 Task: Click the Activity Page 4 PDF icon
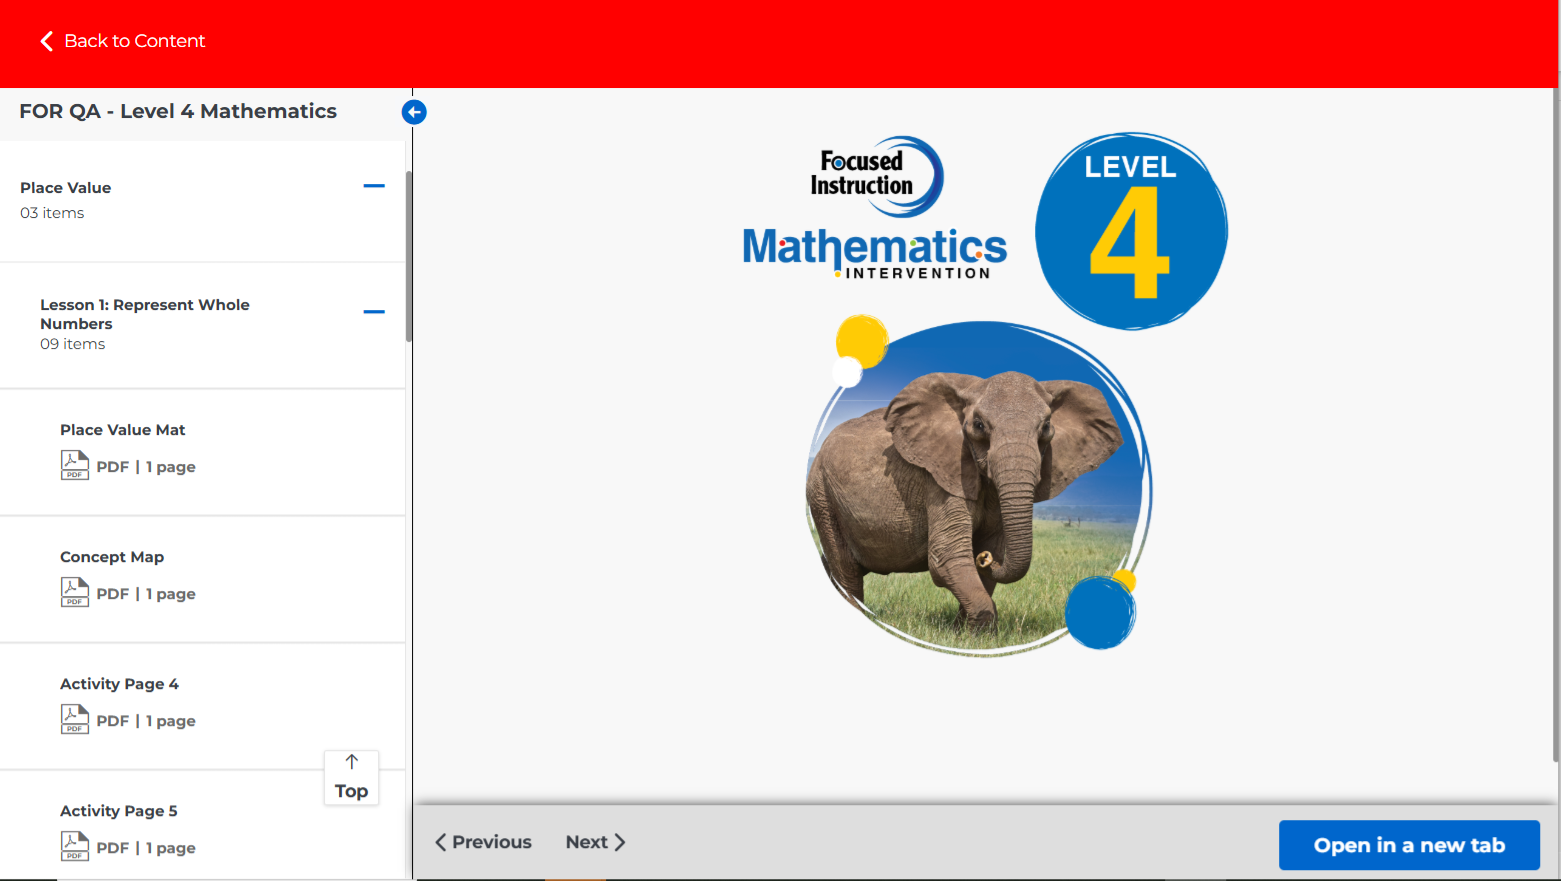click(x=75, y=719)
